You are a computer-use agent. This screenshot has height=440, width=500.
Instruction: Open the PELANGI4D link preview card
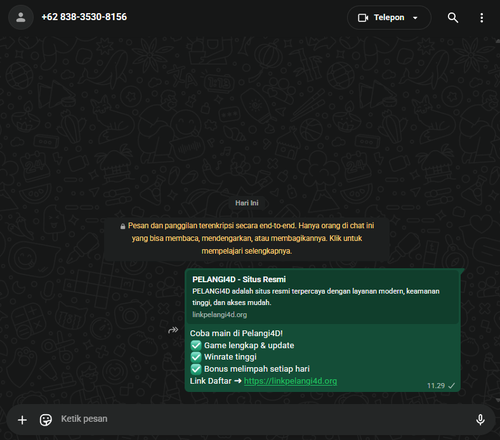[323, 296]
